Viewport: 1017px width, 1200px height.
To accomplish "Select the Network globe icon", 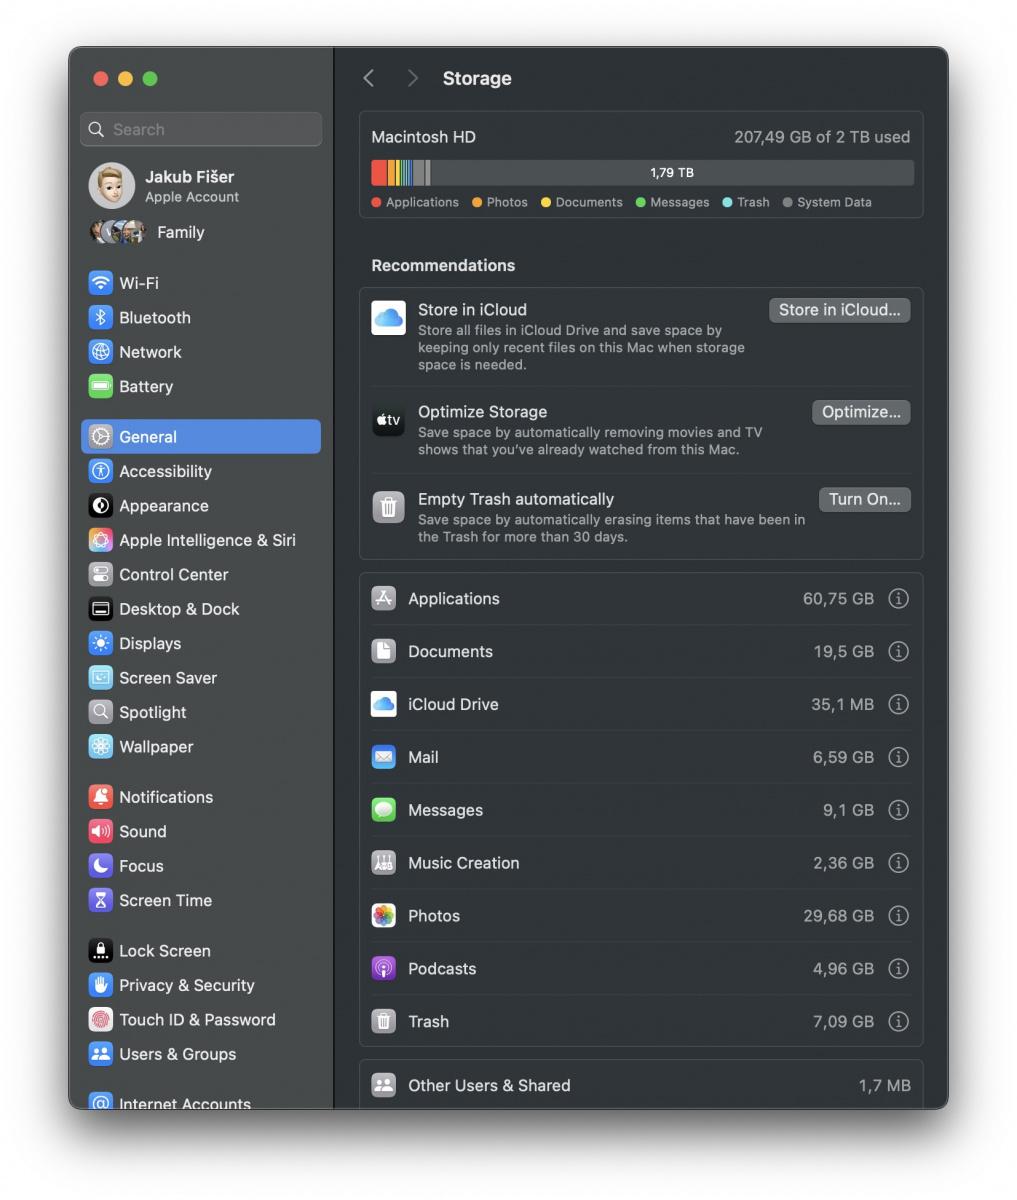I will pos(100,352).
